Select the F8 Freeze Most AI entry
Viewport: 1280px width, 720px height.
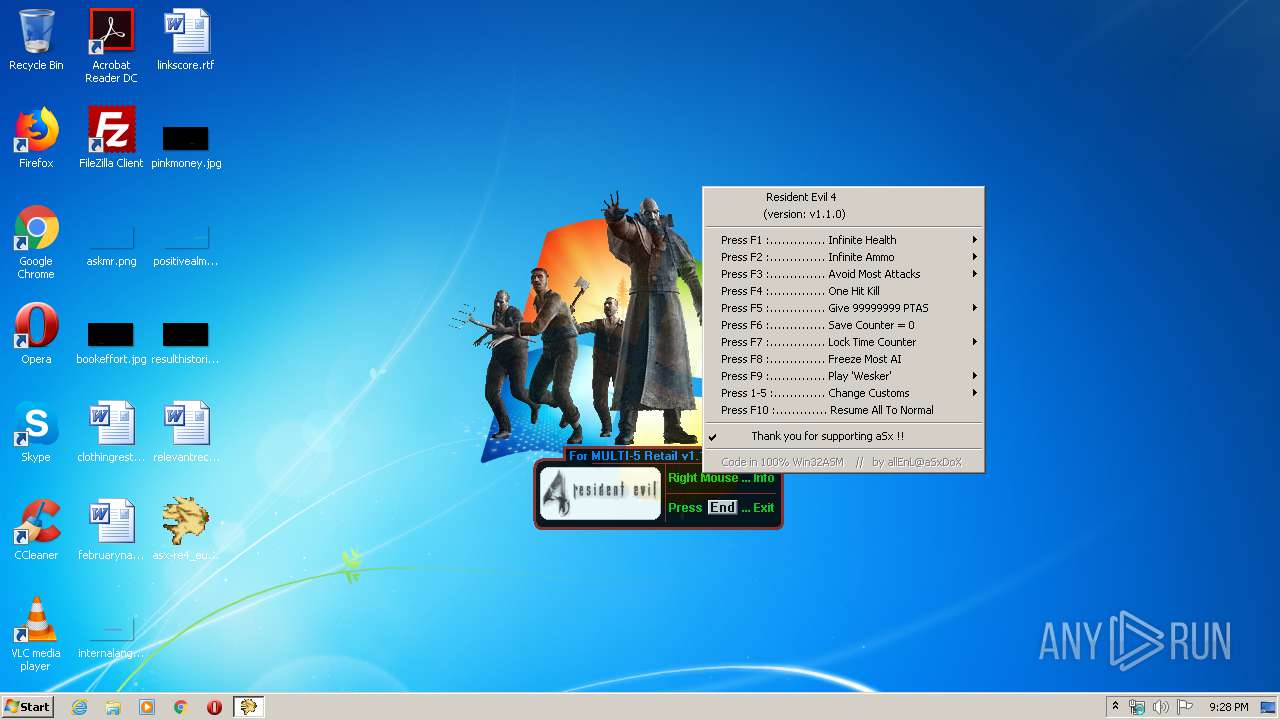pyautogui.click(x=843, y=359)
